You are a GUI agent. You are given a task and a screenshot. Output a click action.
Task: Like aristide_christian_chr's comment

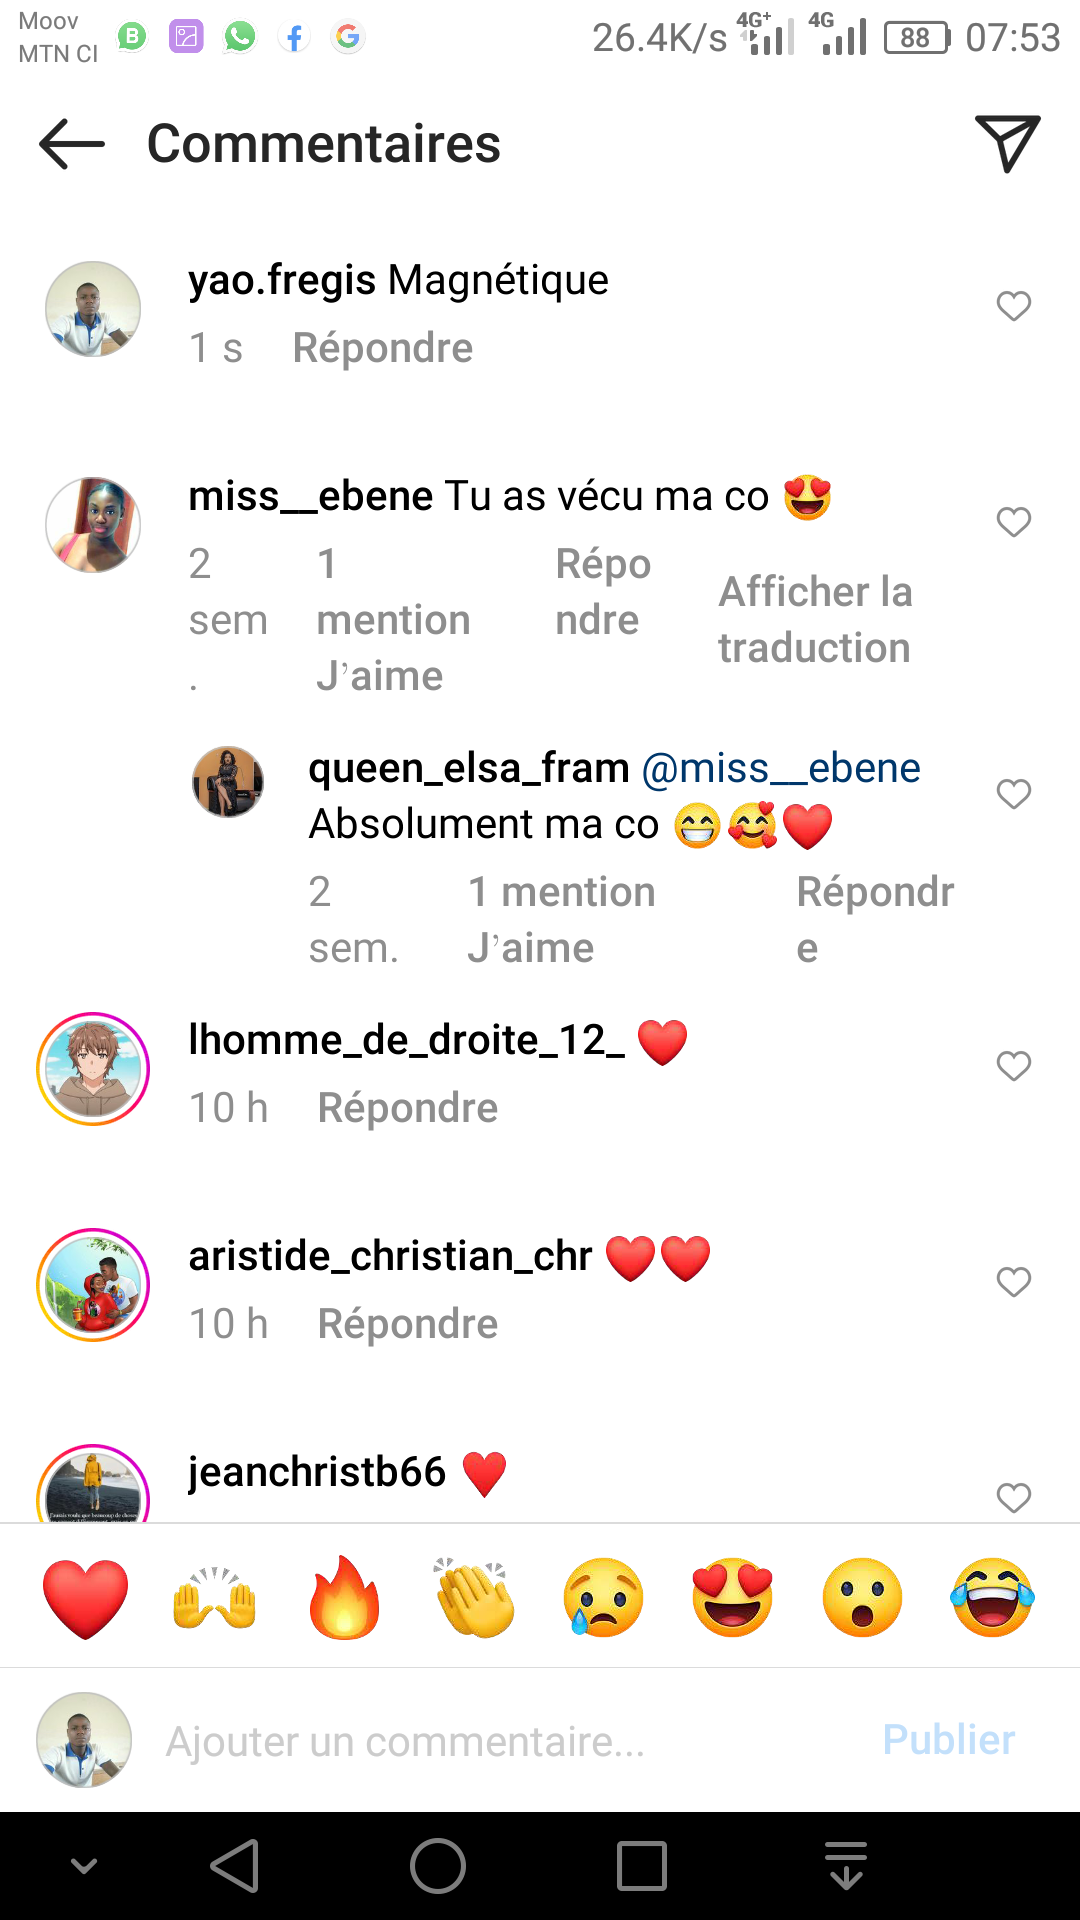pos(1013,1282)
